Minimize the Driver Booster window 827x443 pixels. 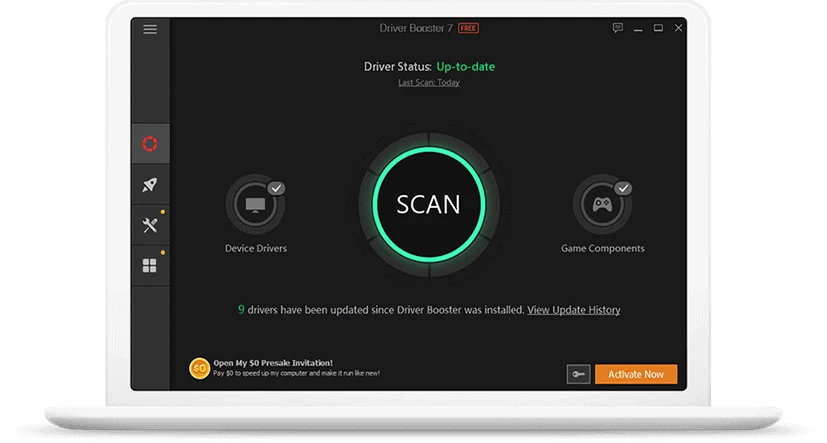(638, 28)
